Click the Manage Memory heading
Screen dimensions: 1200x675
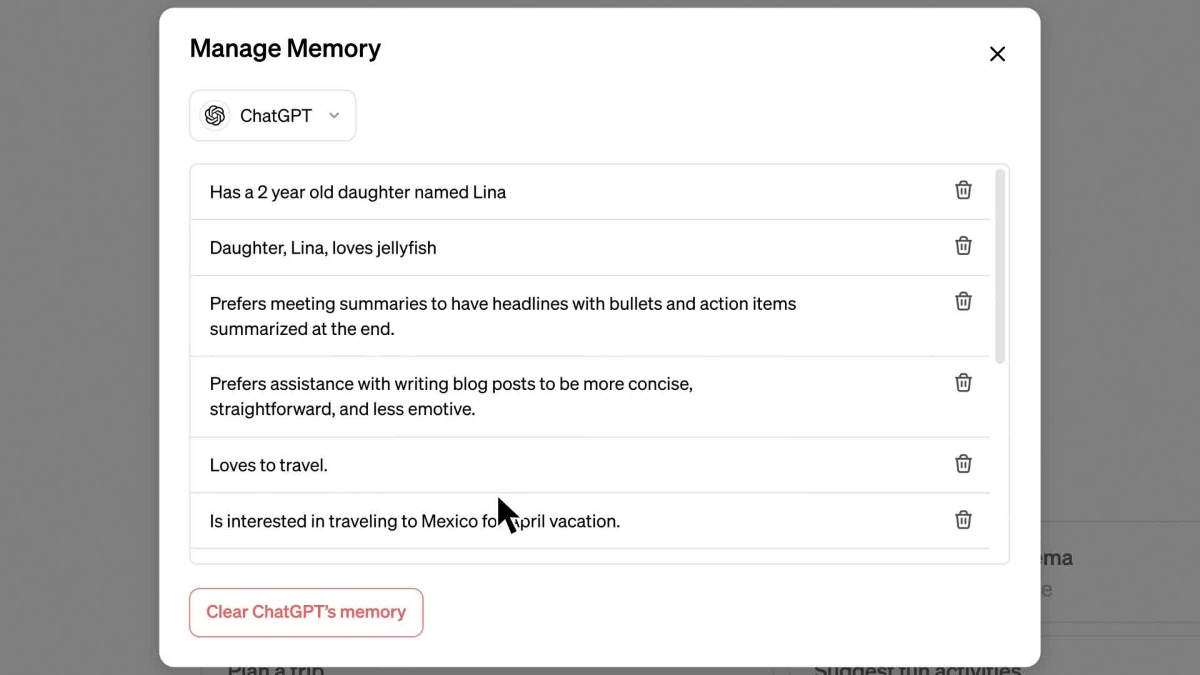tap(285, 48)
